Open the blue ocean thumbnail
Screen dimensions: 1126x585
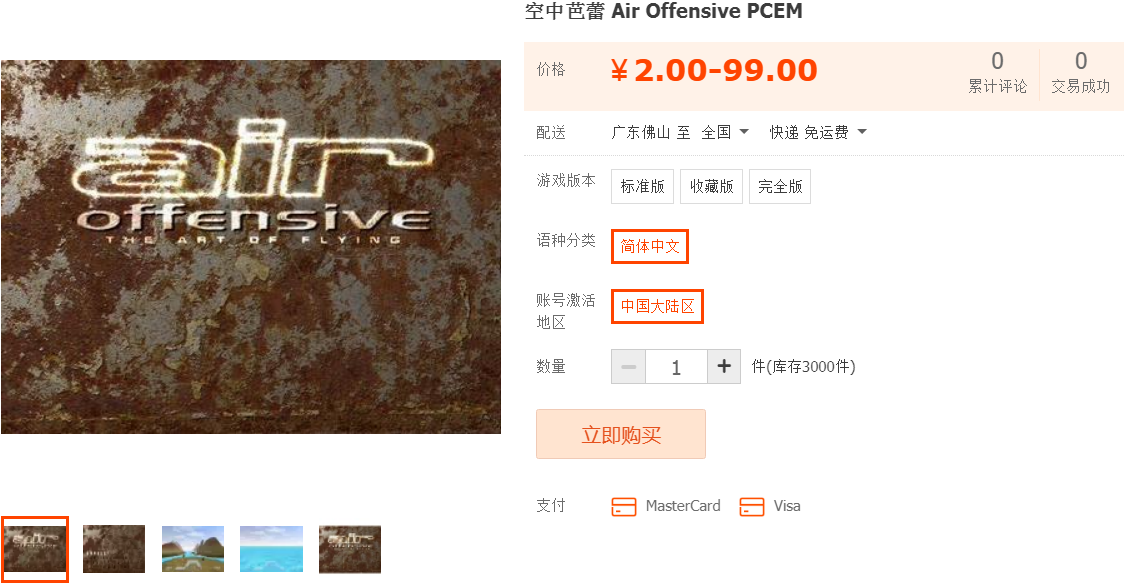click(271, 549)
